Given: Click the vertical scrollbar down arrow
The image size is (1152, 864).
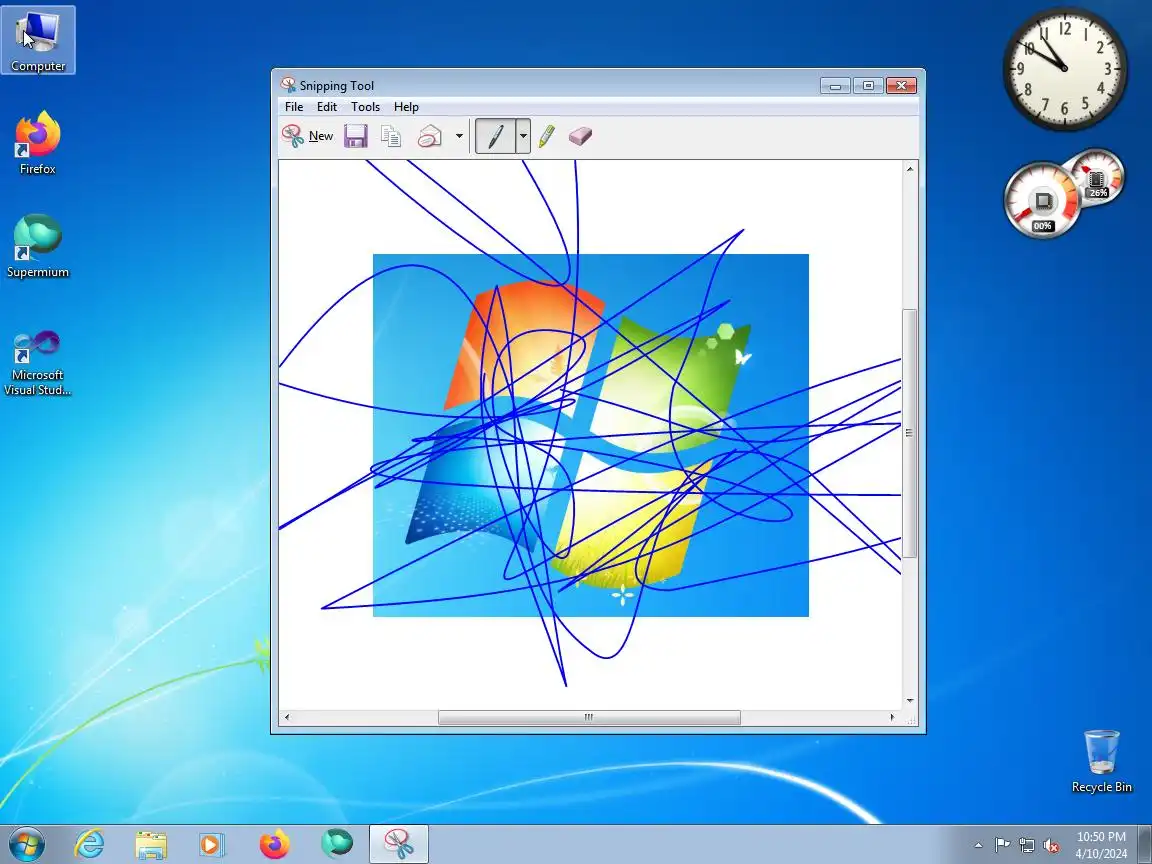Looking at the screenshot, I should pyautogui.click(x=910, y=701).
